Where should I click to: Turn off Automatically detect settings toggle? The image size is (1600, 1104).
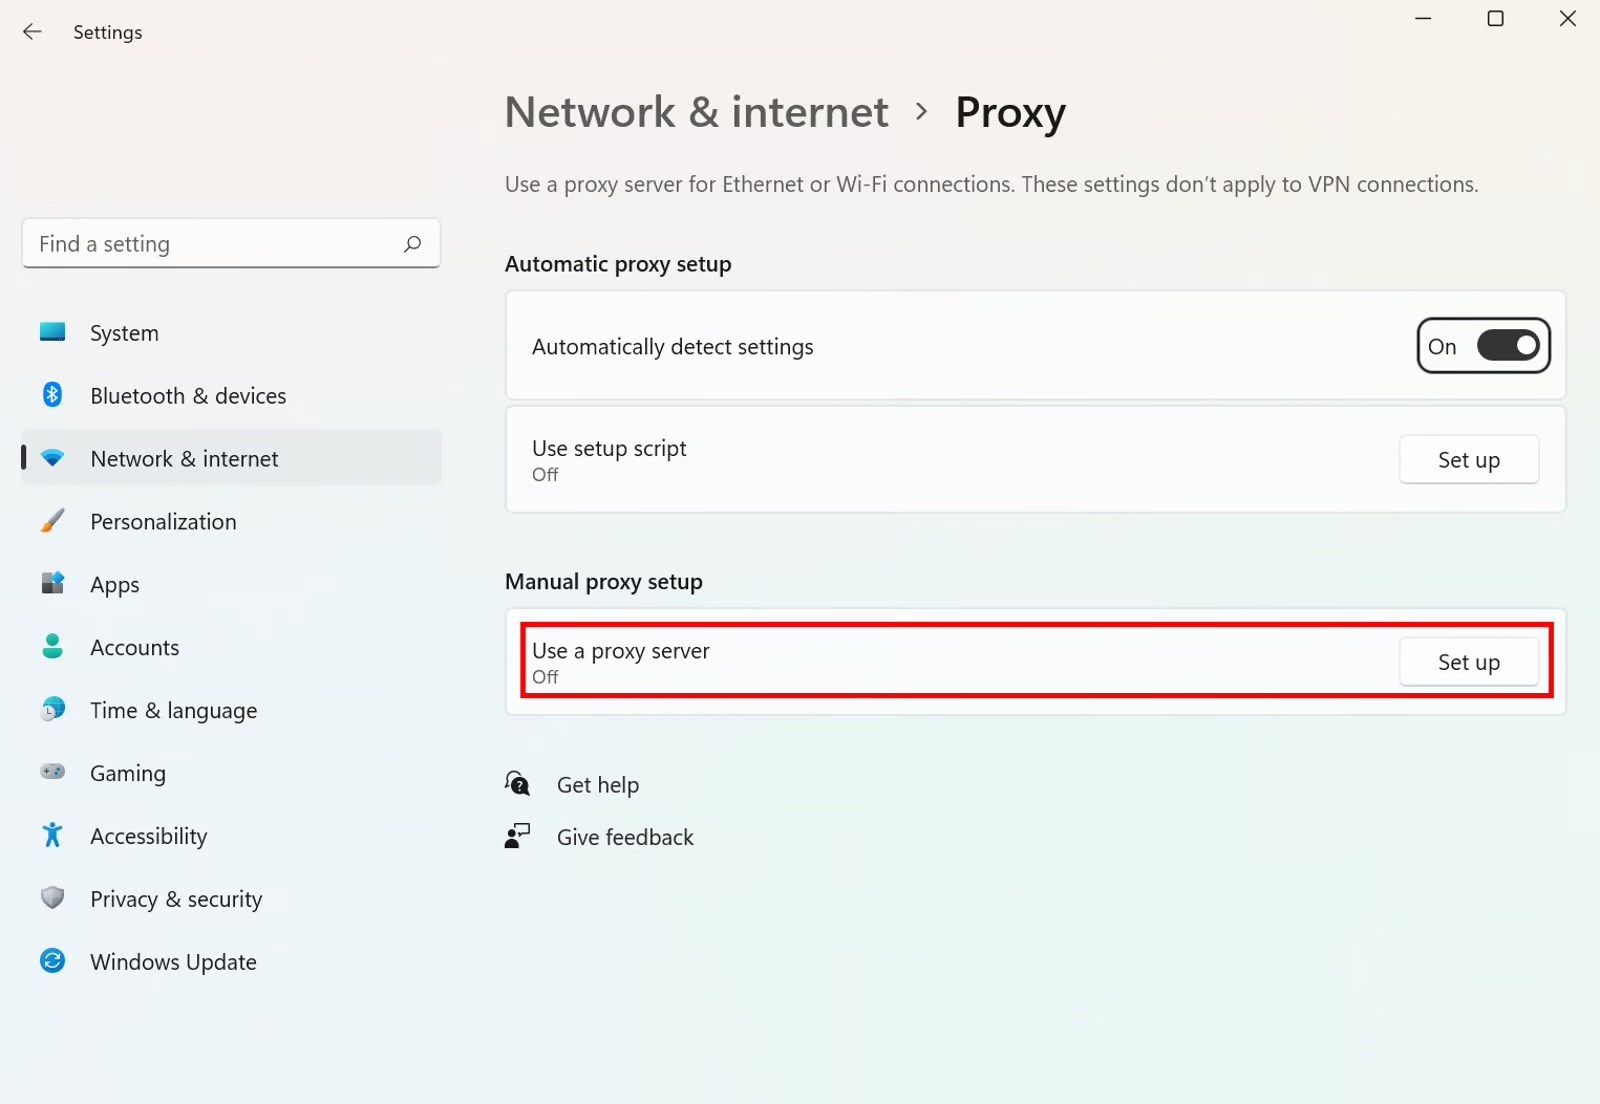pos(1508,346)
